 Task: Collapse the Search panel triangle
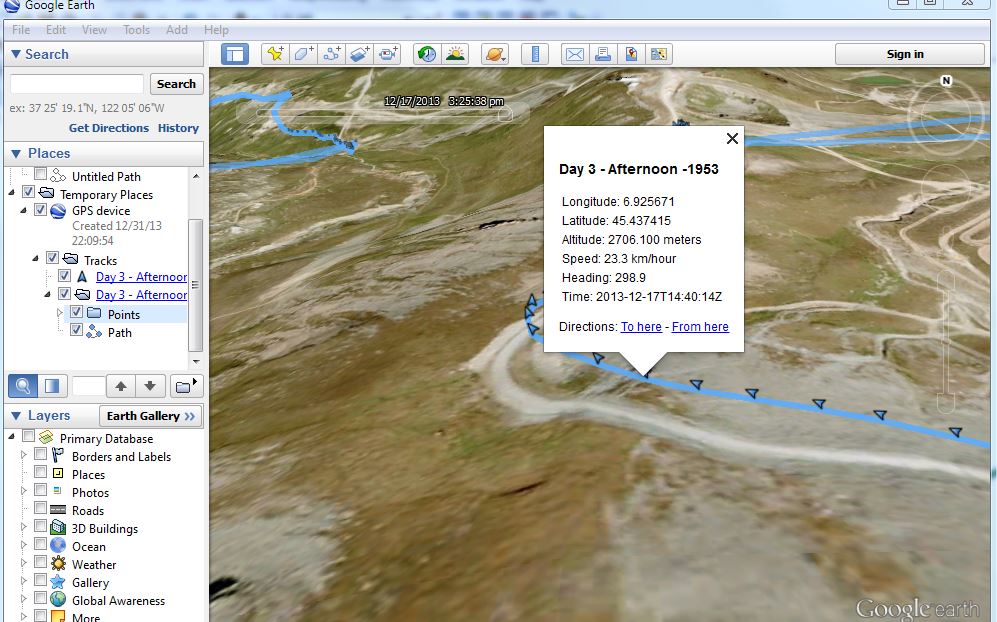(16, 55)
